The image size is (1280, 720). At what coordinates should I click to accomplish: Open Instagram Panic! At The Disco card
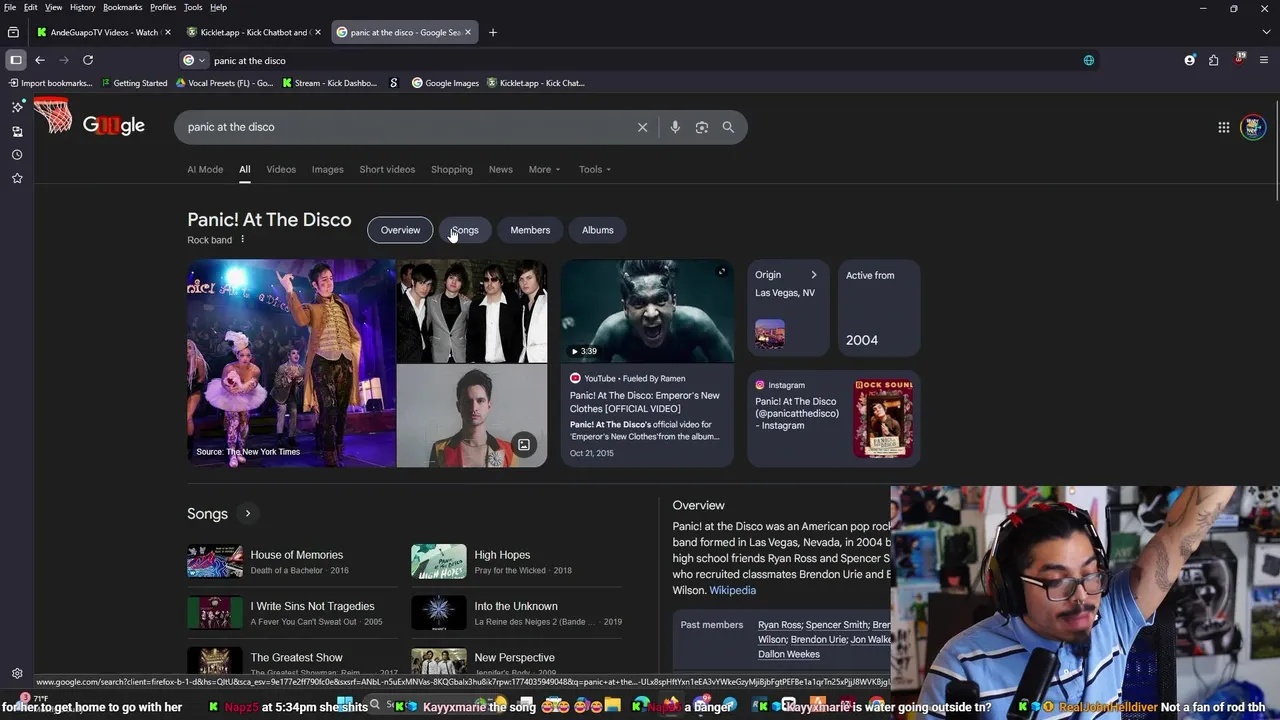pos(834,418)
